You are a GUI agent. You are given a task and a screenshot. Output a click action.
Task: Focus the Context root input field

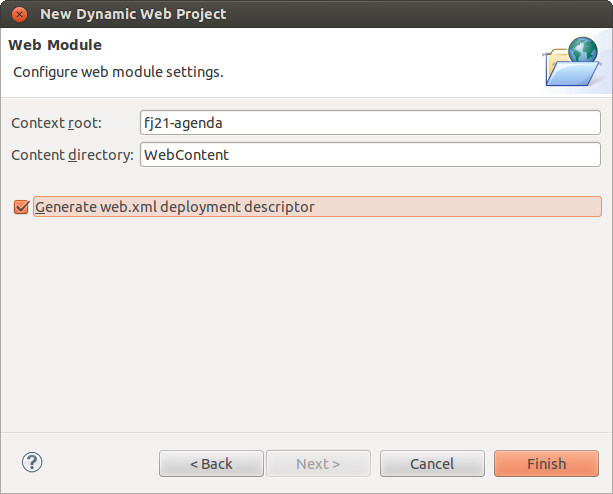(x=370, y=123)
